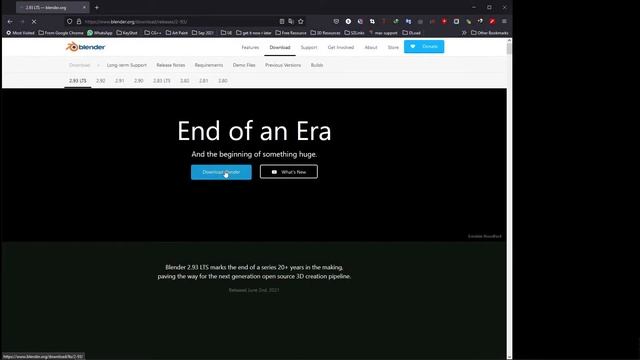640x360 pixels.
Task: Click the What's New video button
Action: pyautogui.click(x=289, y=172)
